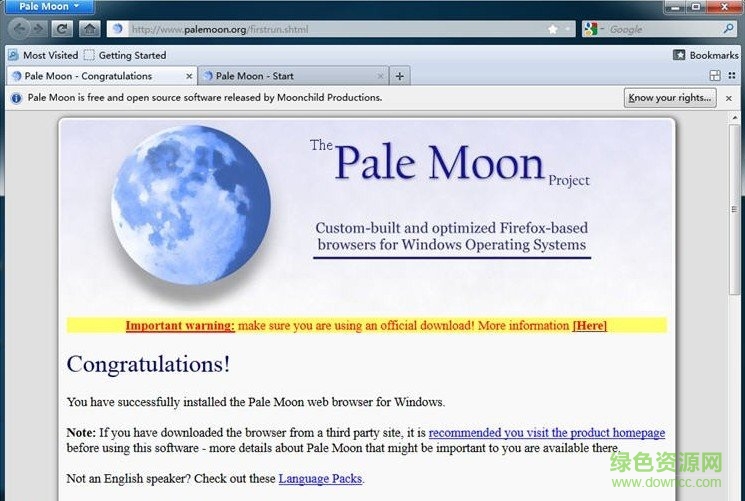Open a new tab with plus button

400,76
